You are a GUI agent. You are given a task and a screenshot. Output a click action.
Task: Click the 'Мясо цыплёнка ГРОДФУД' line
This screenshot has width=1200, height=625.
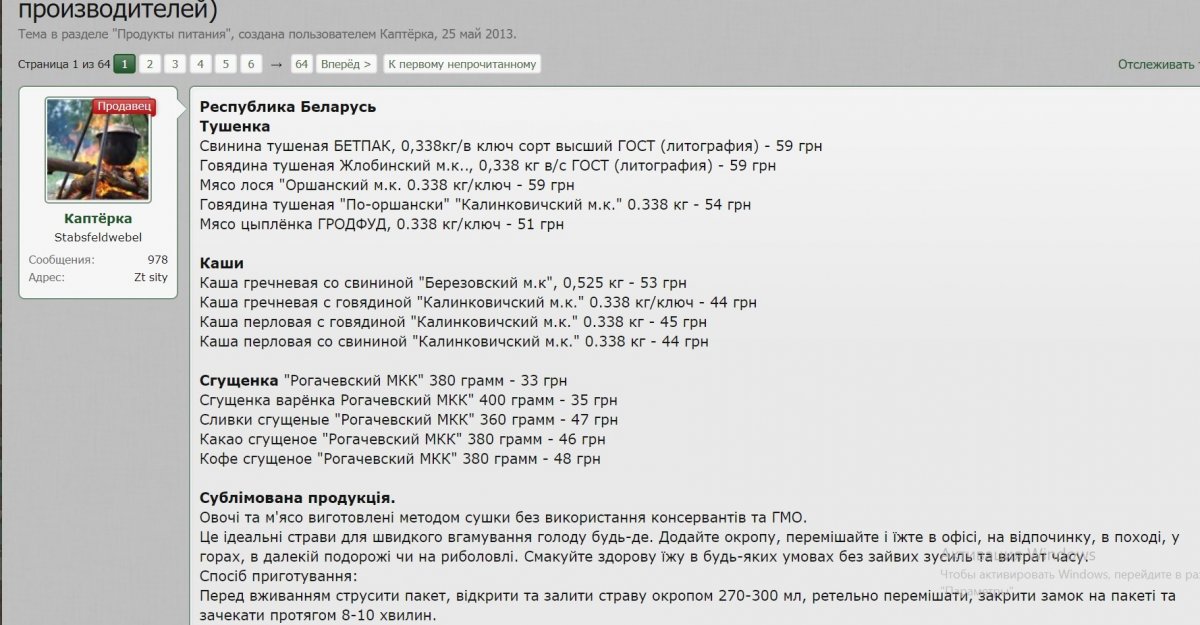(x=382, y=224)
